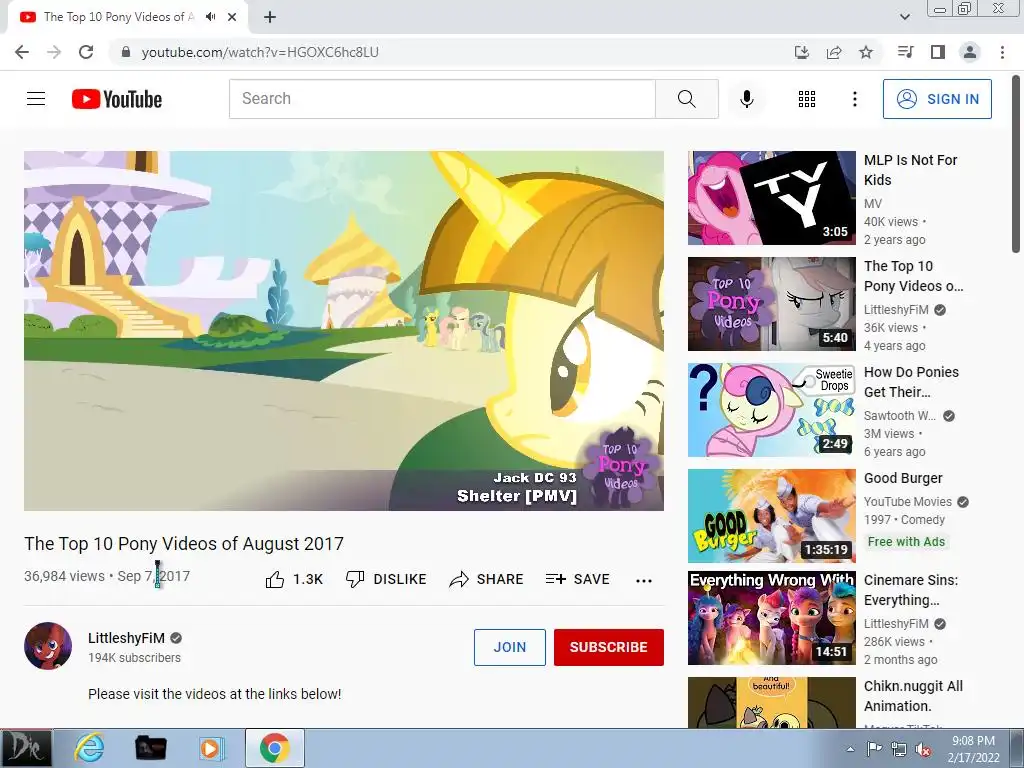Click the DISLIKE thumbs down button
Screen dimensions: 1024x768
386,579
